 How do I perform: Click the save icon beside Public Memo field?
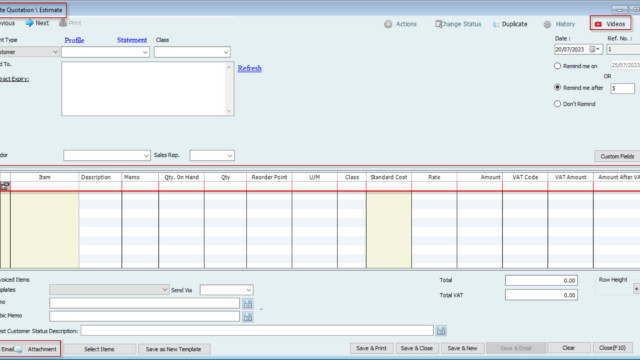248,317
